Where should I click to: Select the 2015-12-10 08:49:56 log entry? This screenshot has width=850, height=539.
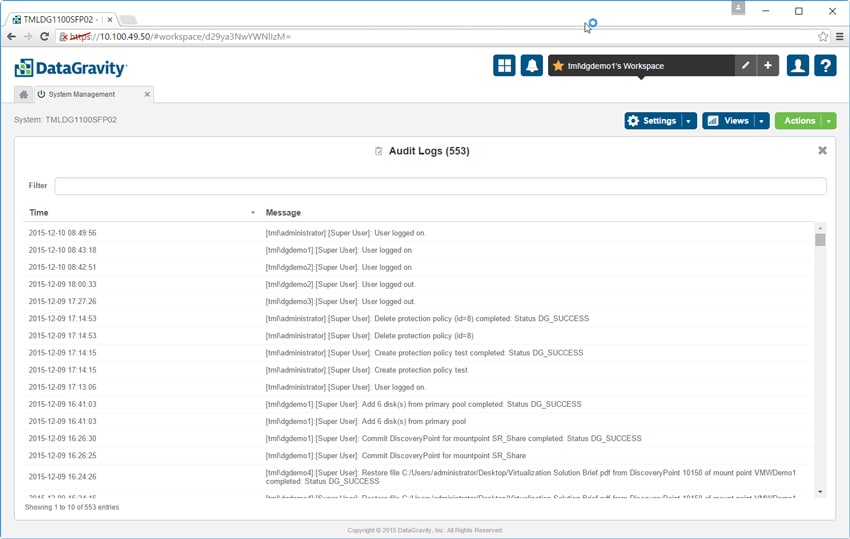(418, 233)
